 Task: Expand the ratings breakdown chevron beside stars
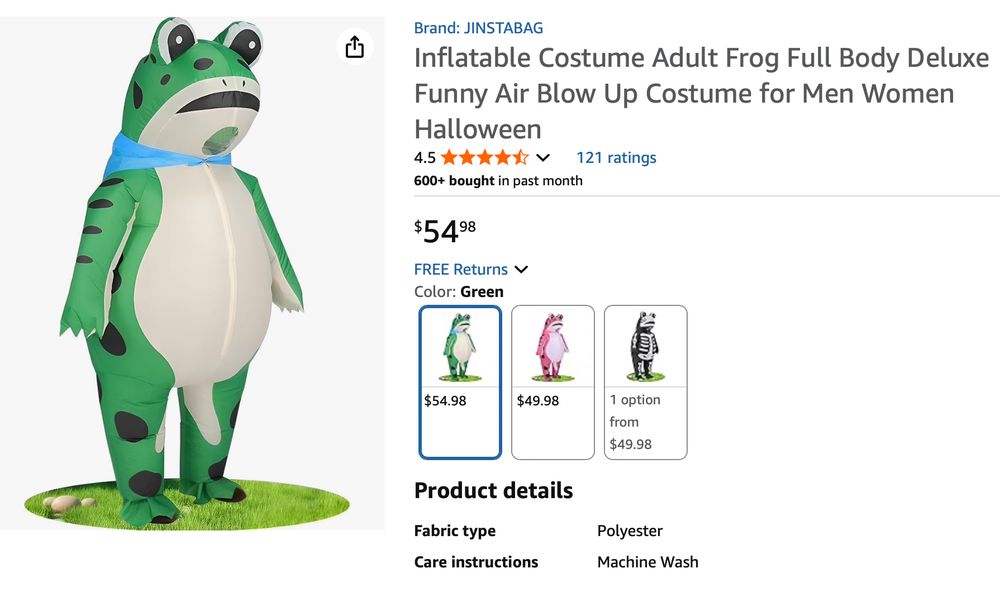pyautogui.click(x=543, y=158)
